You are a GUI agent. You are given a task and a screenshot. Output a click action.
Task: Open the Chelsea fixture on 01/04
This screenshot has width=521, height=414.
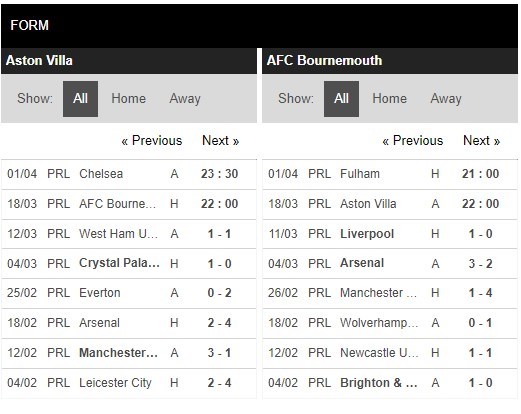click(x=129, y=174)
